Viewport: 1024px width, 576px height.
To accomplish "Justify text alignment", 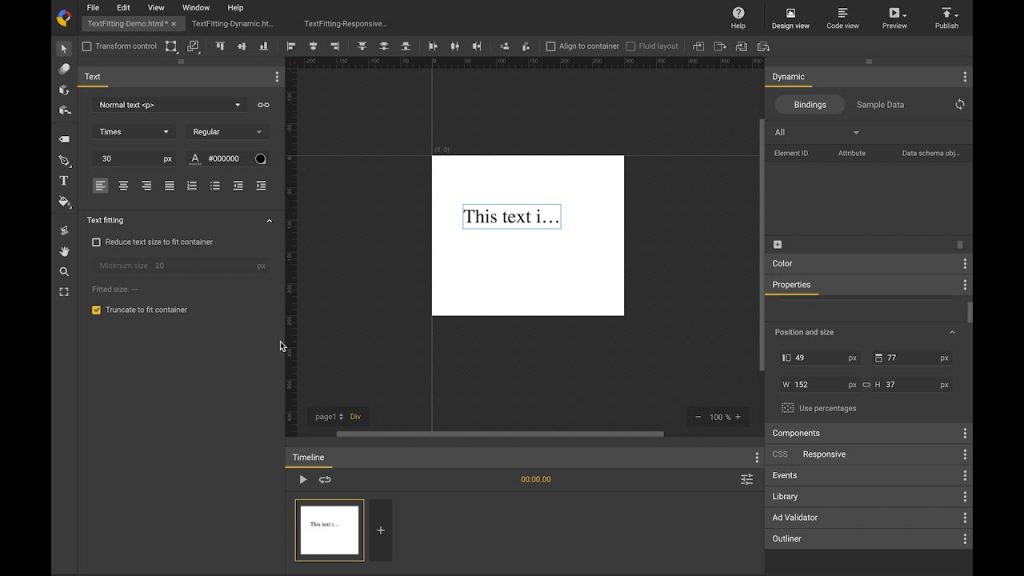I will tap(169, 186).
